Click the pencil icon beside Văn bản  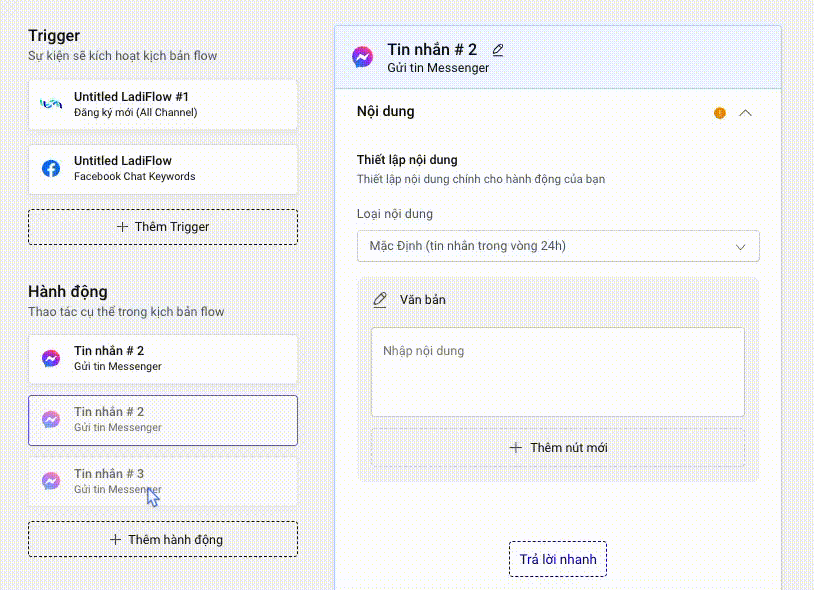pyautogui.click(x=379, y=299)
